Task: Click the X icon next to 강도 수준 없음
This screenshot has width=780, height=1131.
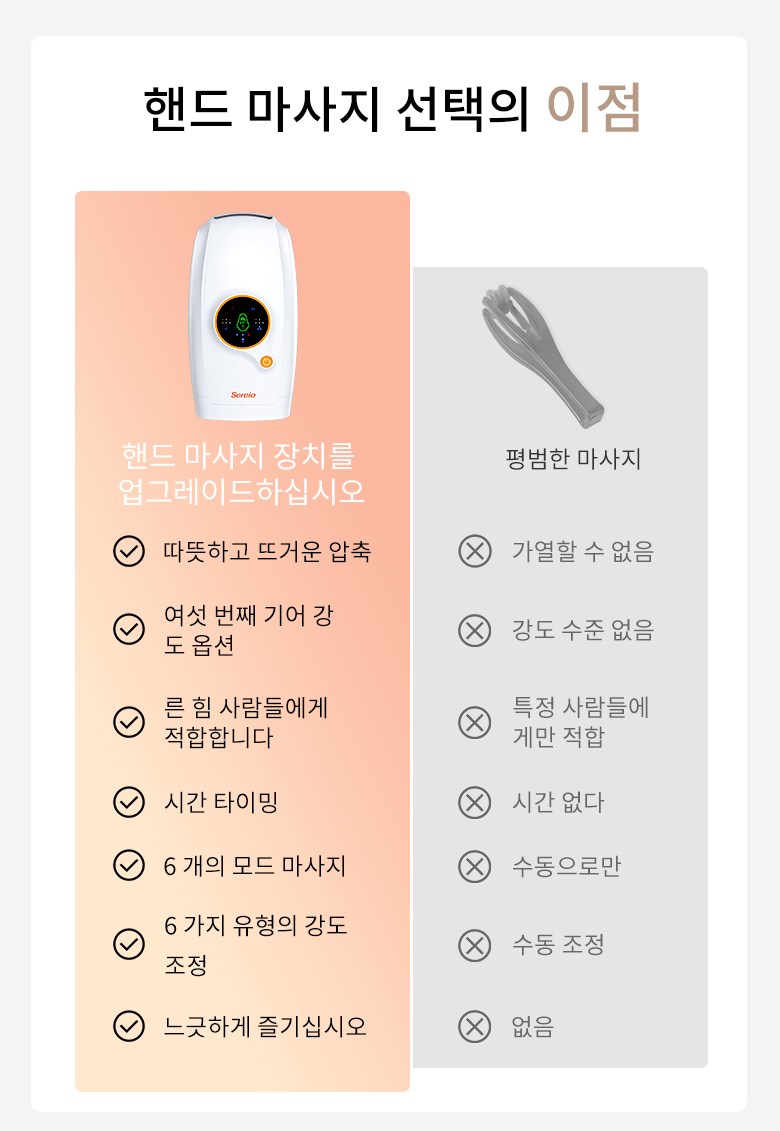Action: (x=474, y=630)
